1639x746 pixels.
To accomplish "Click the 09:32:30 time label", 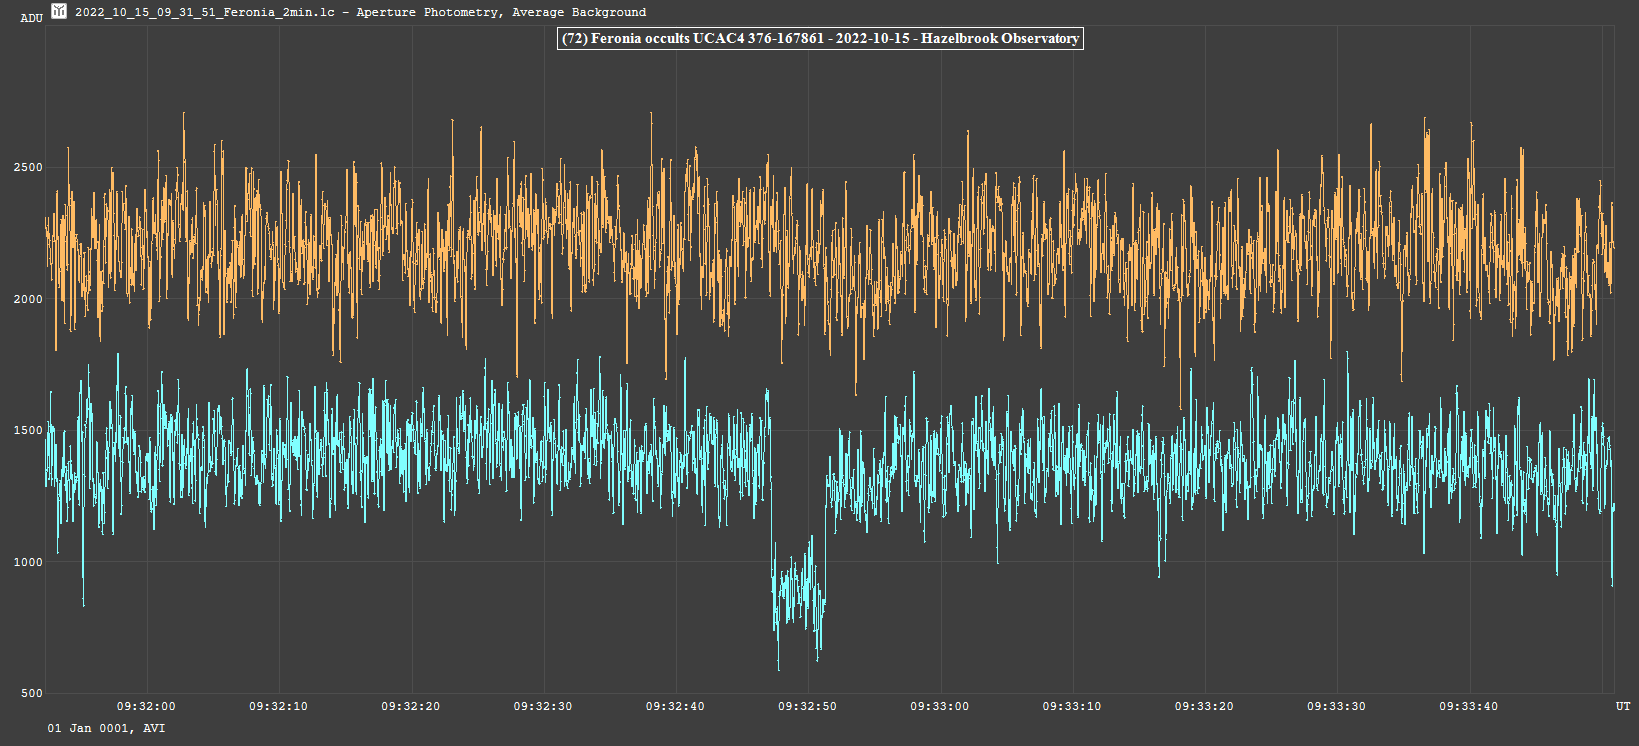I will 543,706.
